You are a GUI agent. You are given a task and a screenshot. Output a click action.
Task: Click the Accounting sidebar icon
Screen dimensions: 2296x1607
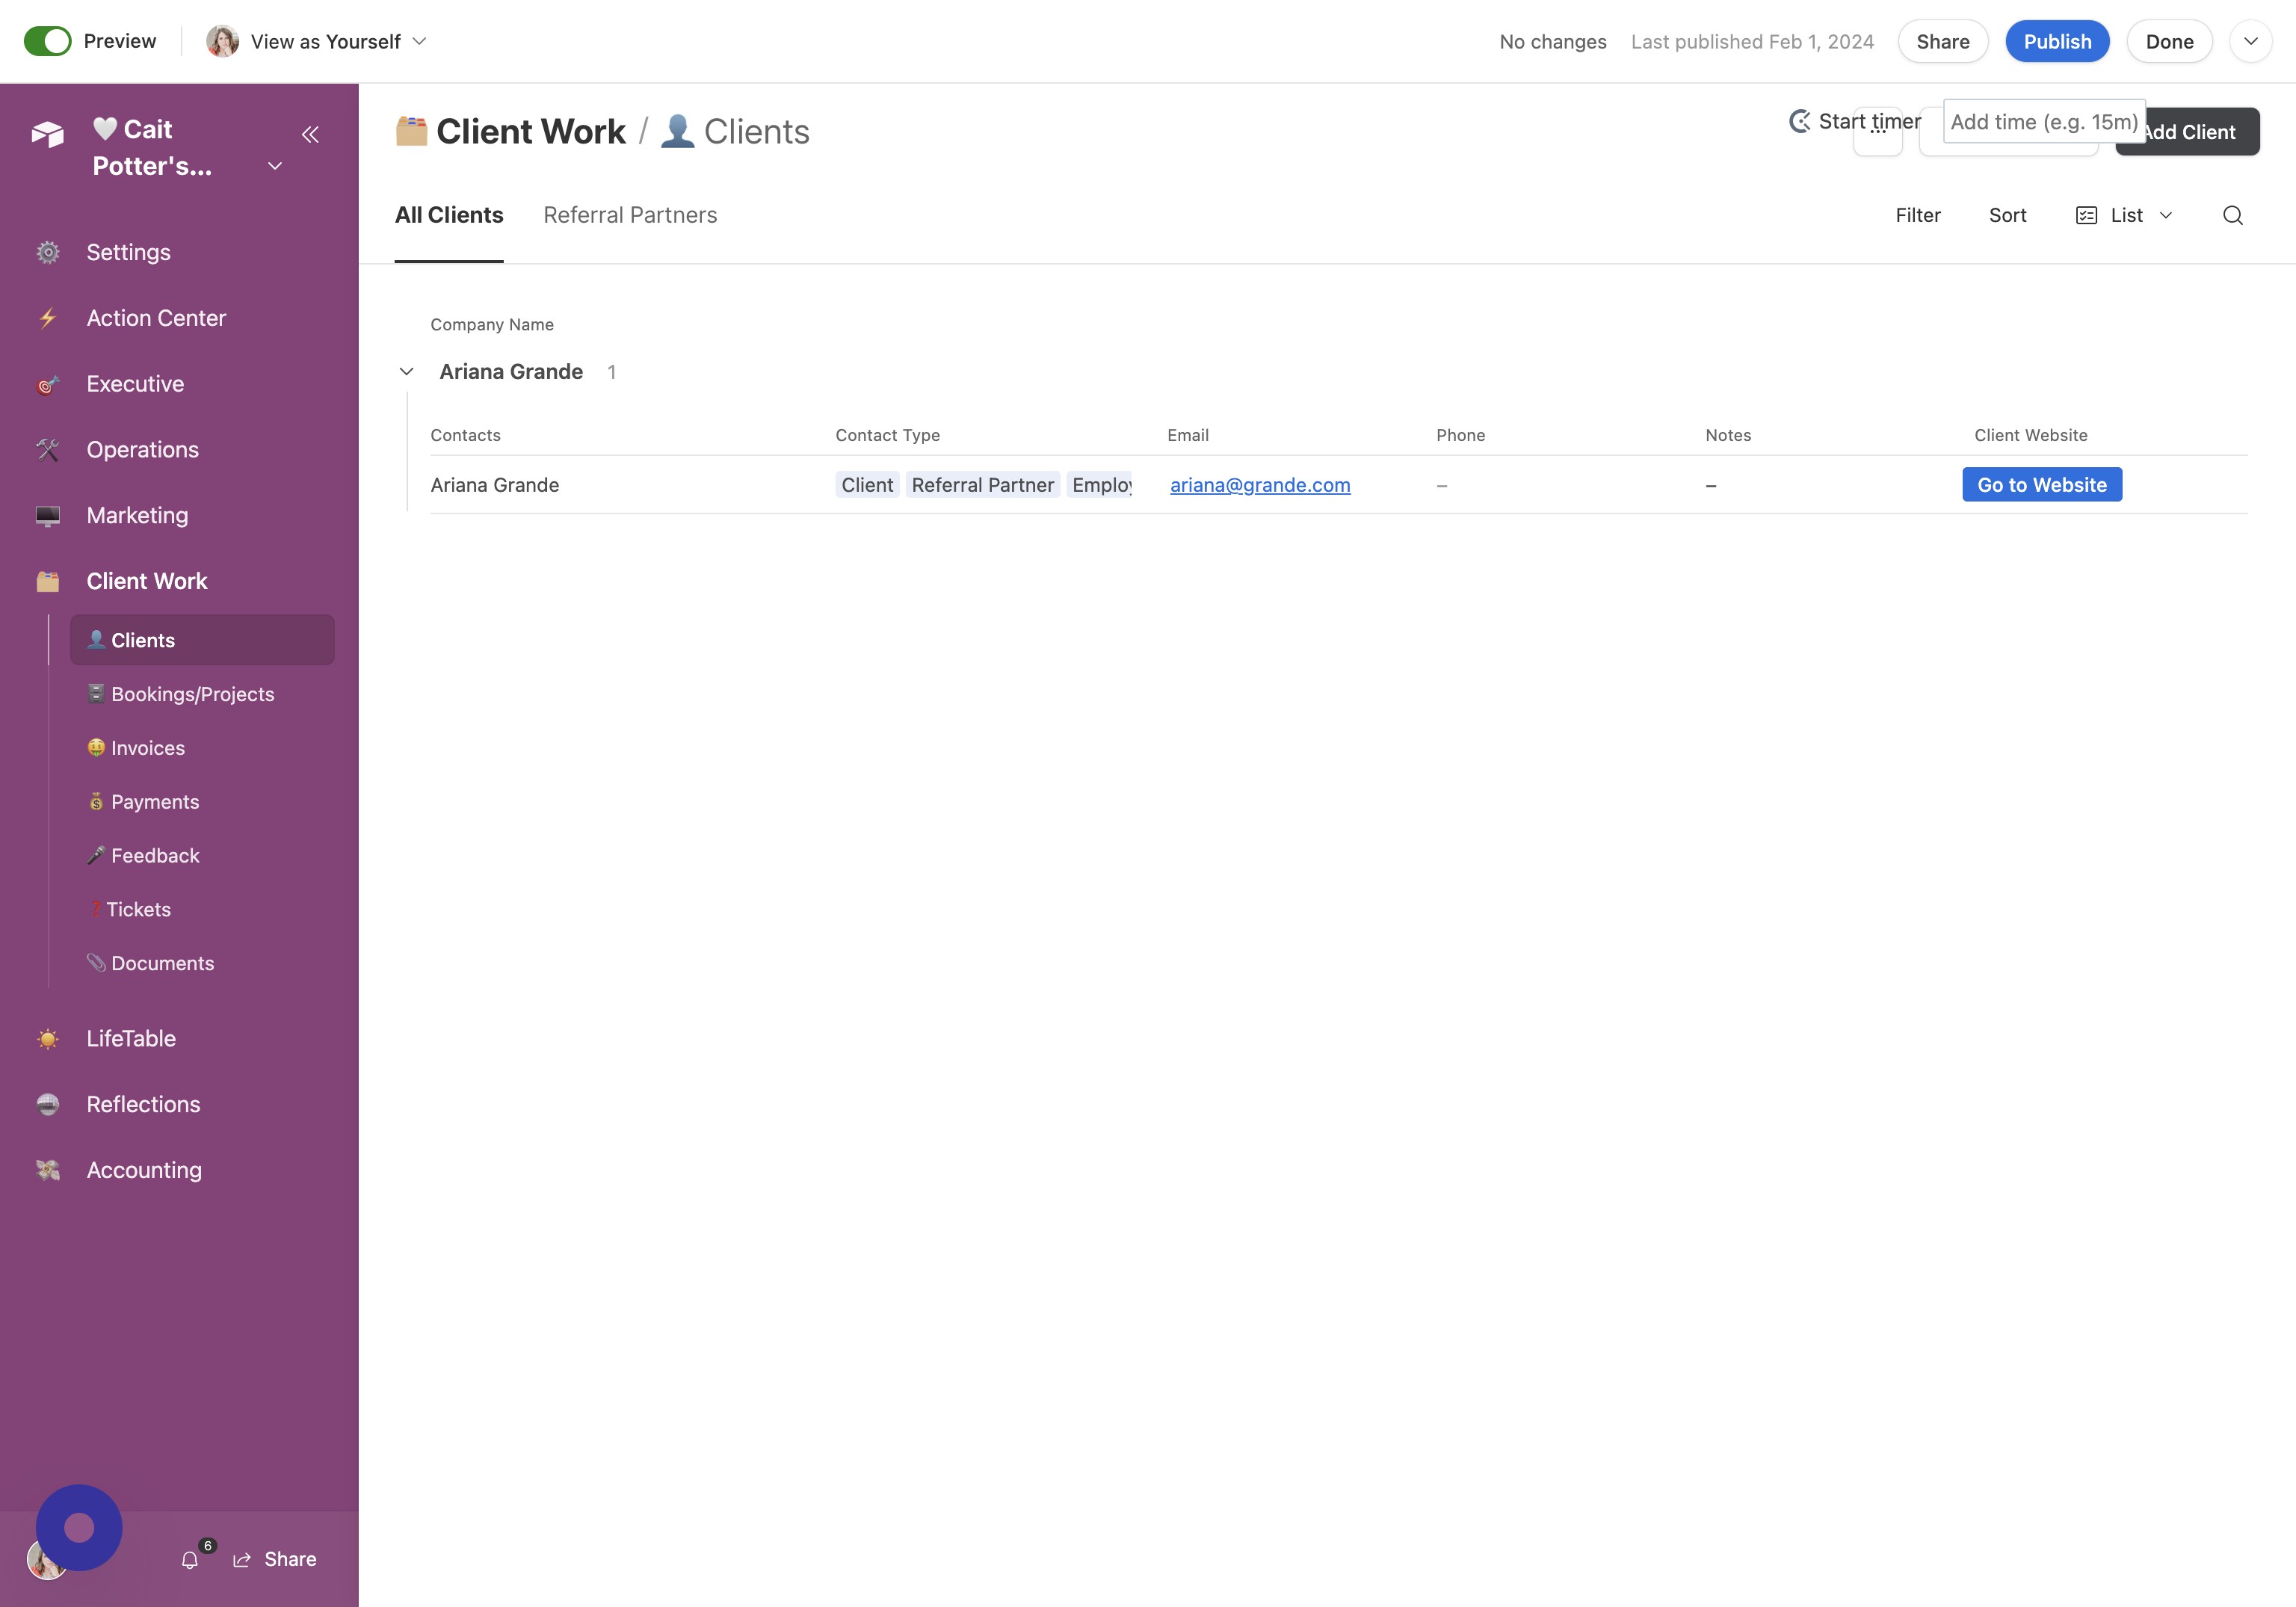[x=48, y=1170]
